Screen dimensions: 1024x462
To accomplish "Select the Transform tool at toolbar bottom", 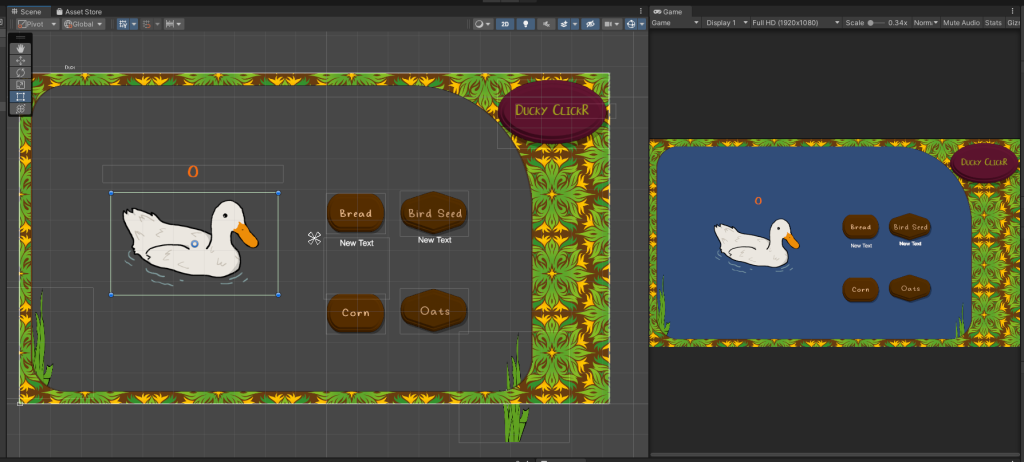I will (21, 109).
